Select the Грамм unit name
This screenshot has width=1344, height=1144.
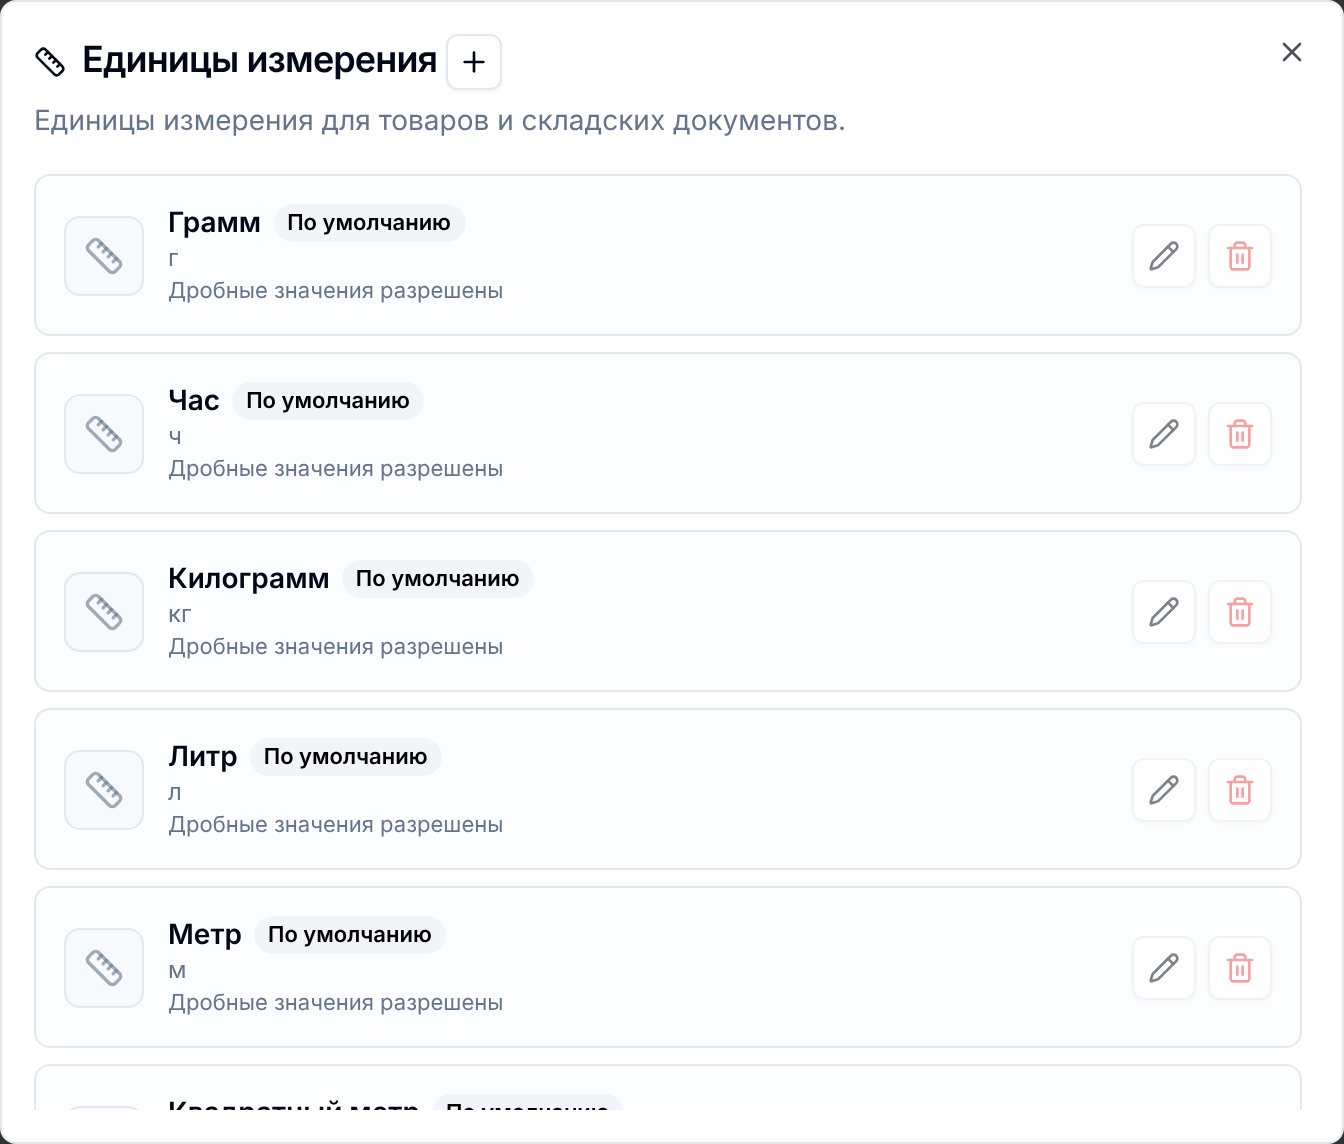click(x=214, y=222)
